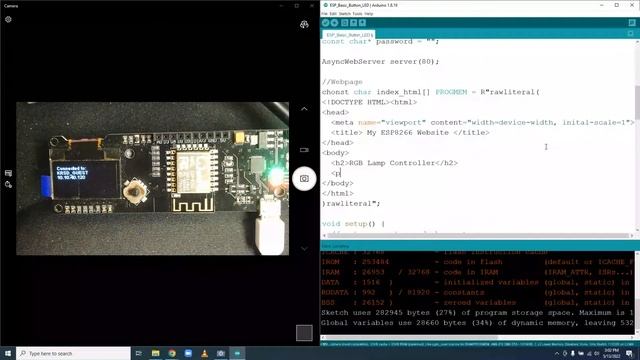Open the Sketch menu in Arduino
This screenshot has width=640, height=360.
345,14
